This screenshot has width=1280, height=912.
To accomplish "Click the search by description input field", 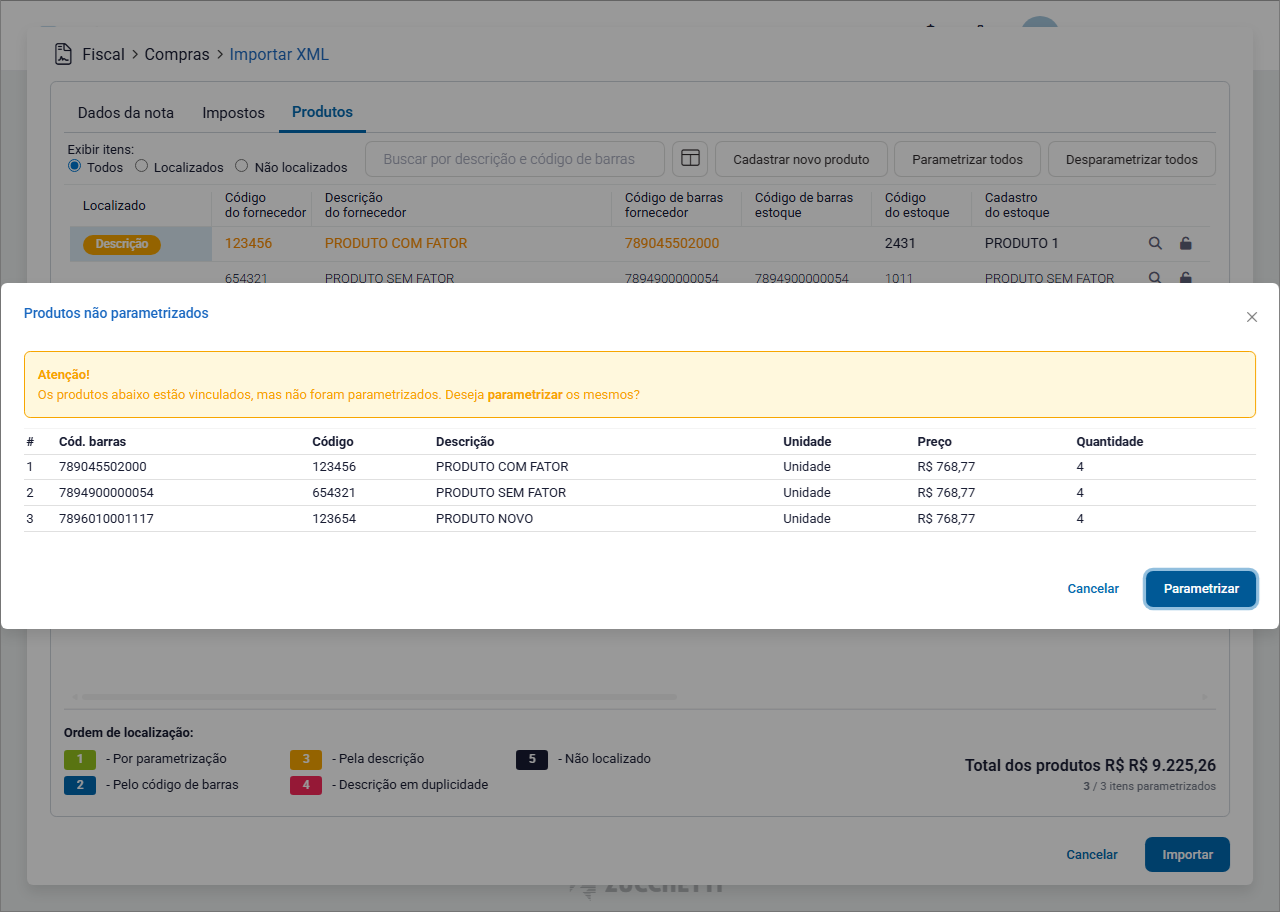I will 514,159.
